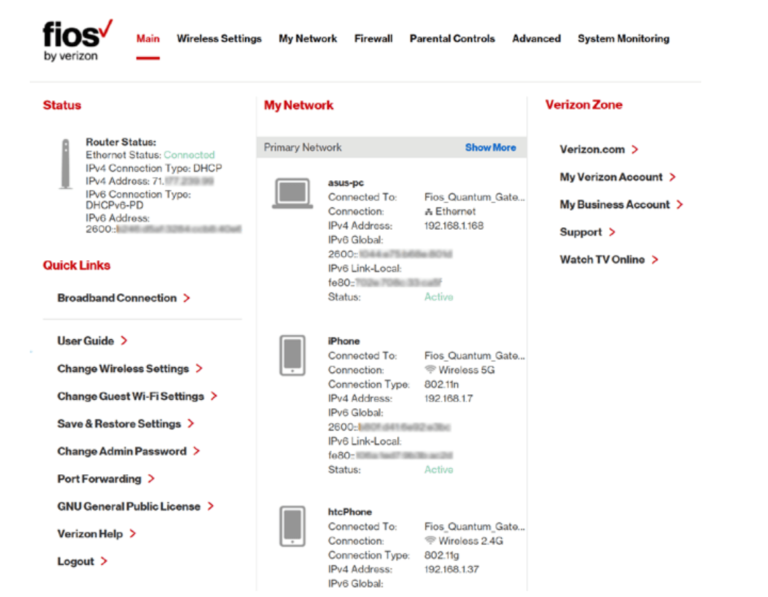Click the arrow beside Change Guest Wi-Fi Settings
768x597 pixels.
pyautogui.click(x=214, y=396)
